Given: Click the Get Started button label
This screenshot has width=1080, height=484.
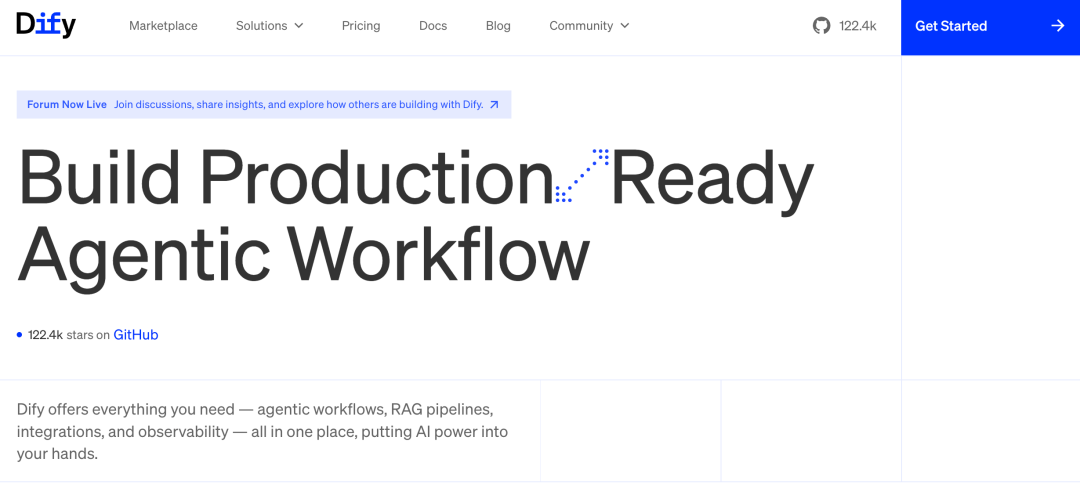Looking at the screenshot, I should tap(951, 26).
